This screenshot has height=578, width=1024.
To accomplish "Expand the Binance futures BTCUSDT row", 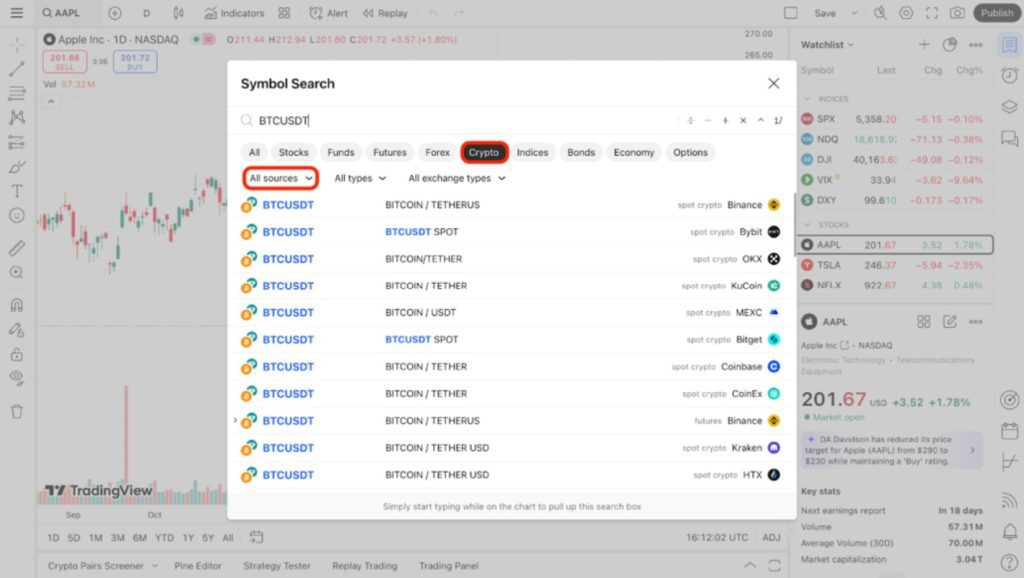I will [x=235, y=421].
